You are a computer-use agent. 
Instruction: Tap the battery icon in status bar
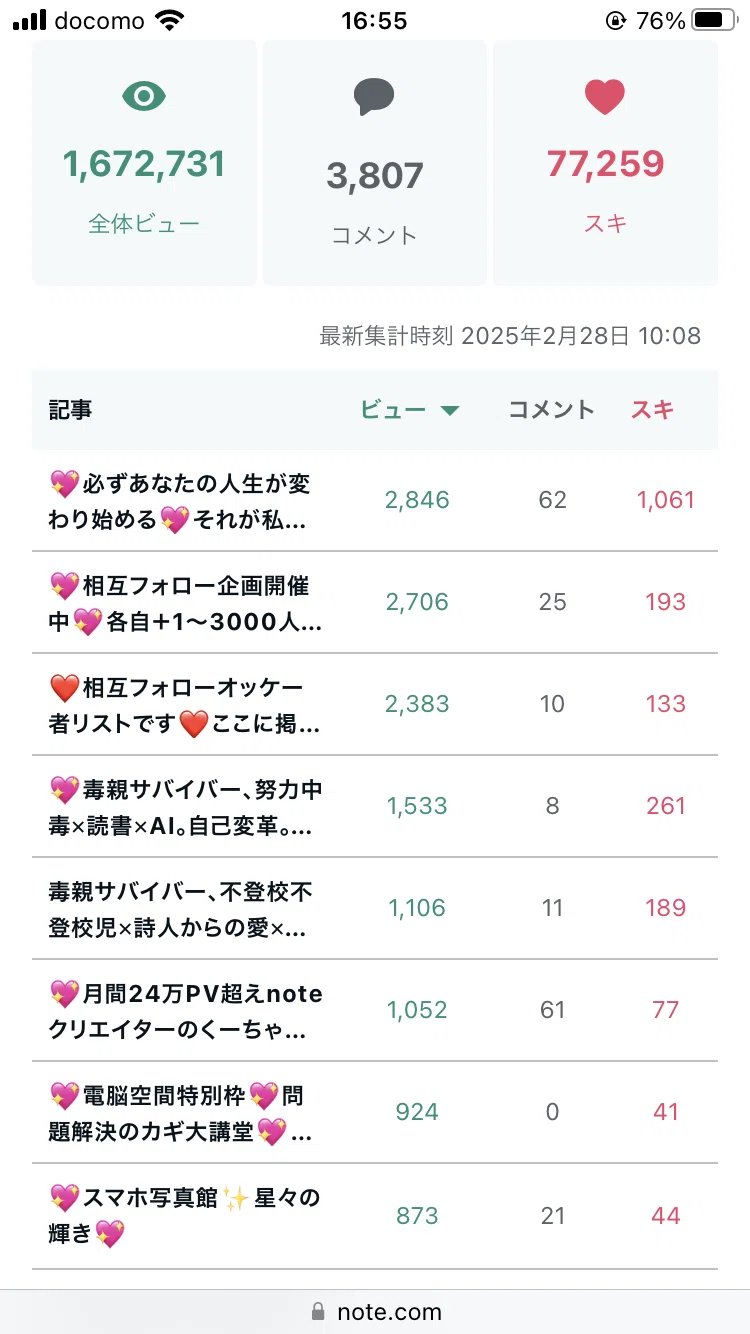[x=715, y=20]
